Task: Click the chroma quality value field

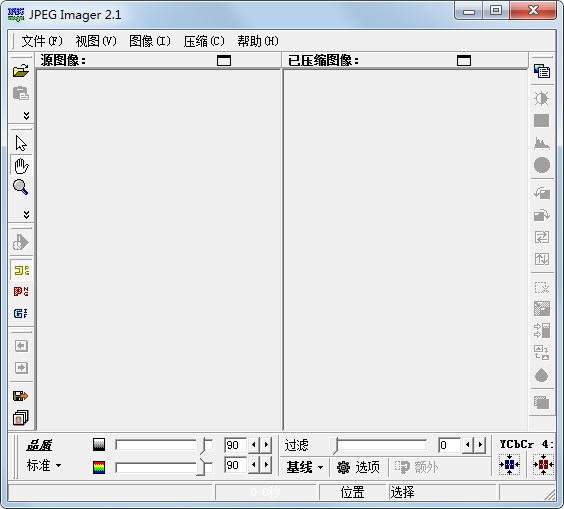Action: [235, 465]
